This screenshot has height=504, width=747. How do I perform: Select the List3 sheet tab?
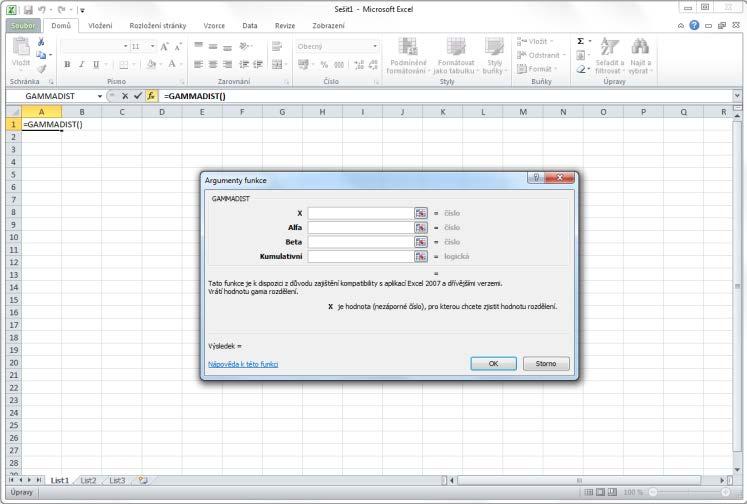coord(117,480)
